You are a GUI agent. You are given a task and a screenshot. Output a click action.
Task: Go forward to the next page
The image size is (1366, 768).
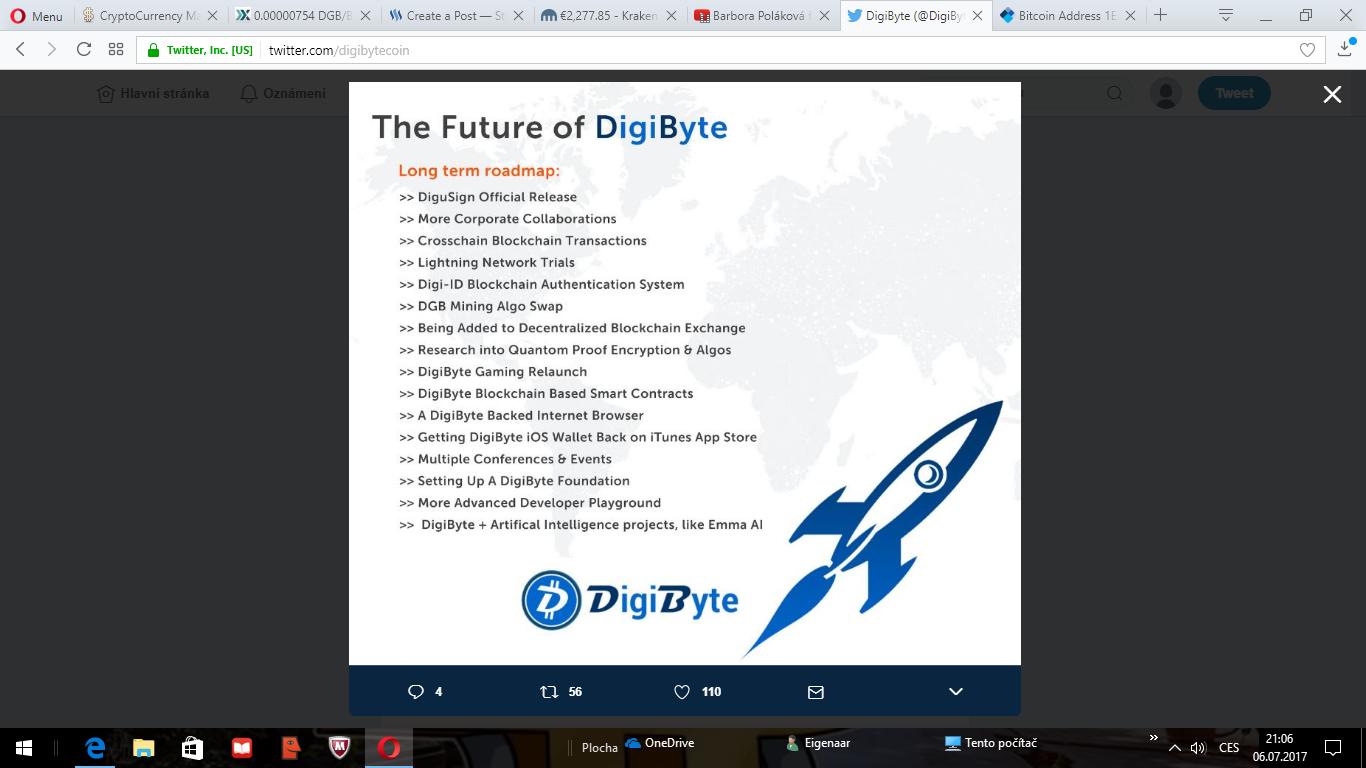point(52,49)
